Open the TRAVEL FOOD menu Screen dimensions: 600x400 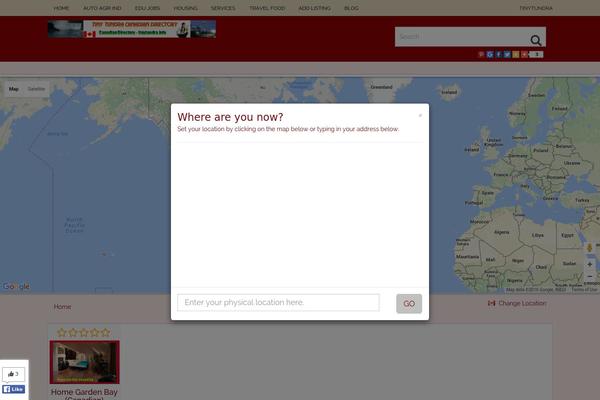pyautogui.click(x=267, y=8)
